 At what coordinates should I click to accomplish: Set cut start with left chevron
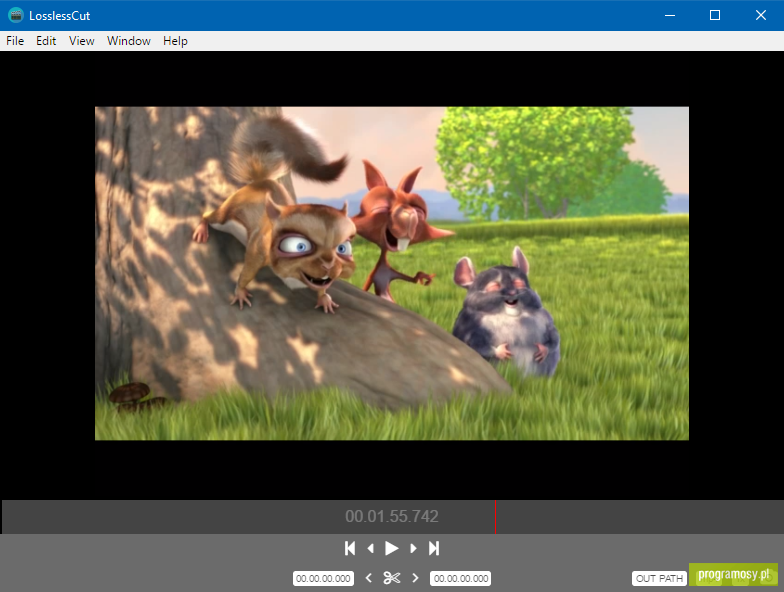[x=368, y=578]
